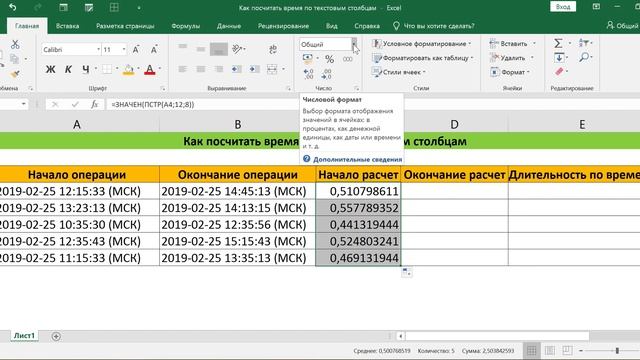Increase decimal places icon

point(309,74)
